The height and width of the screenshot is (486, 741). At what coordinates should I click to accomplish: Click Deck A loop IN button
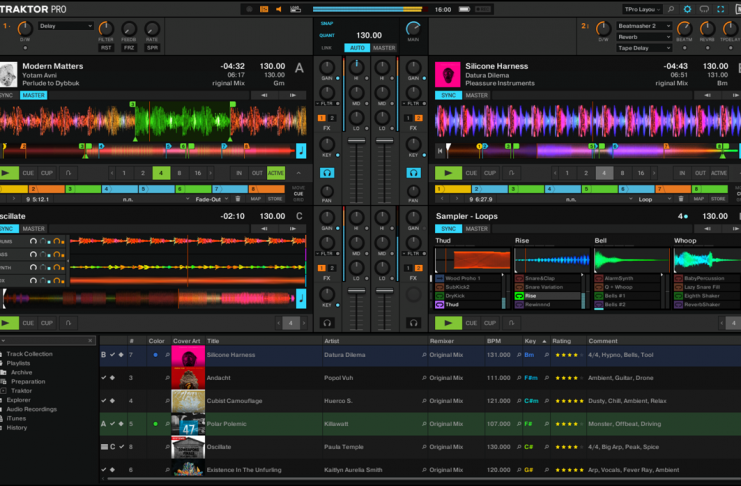pyautogui.click(x=239, y=173)
